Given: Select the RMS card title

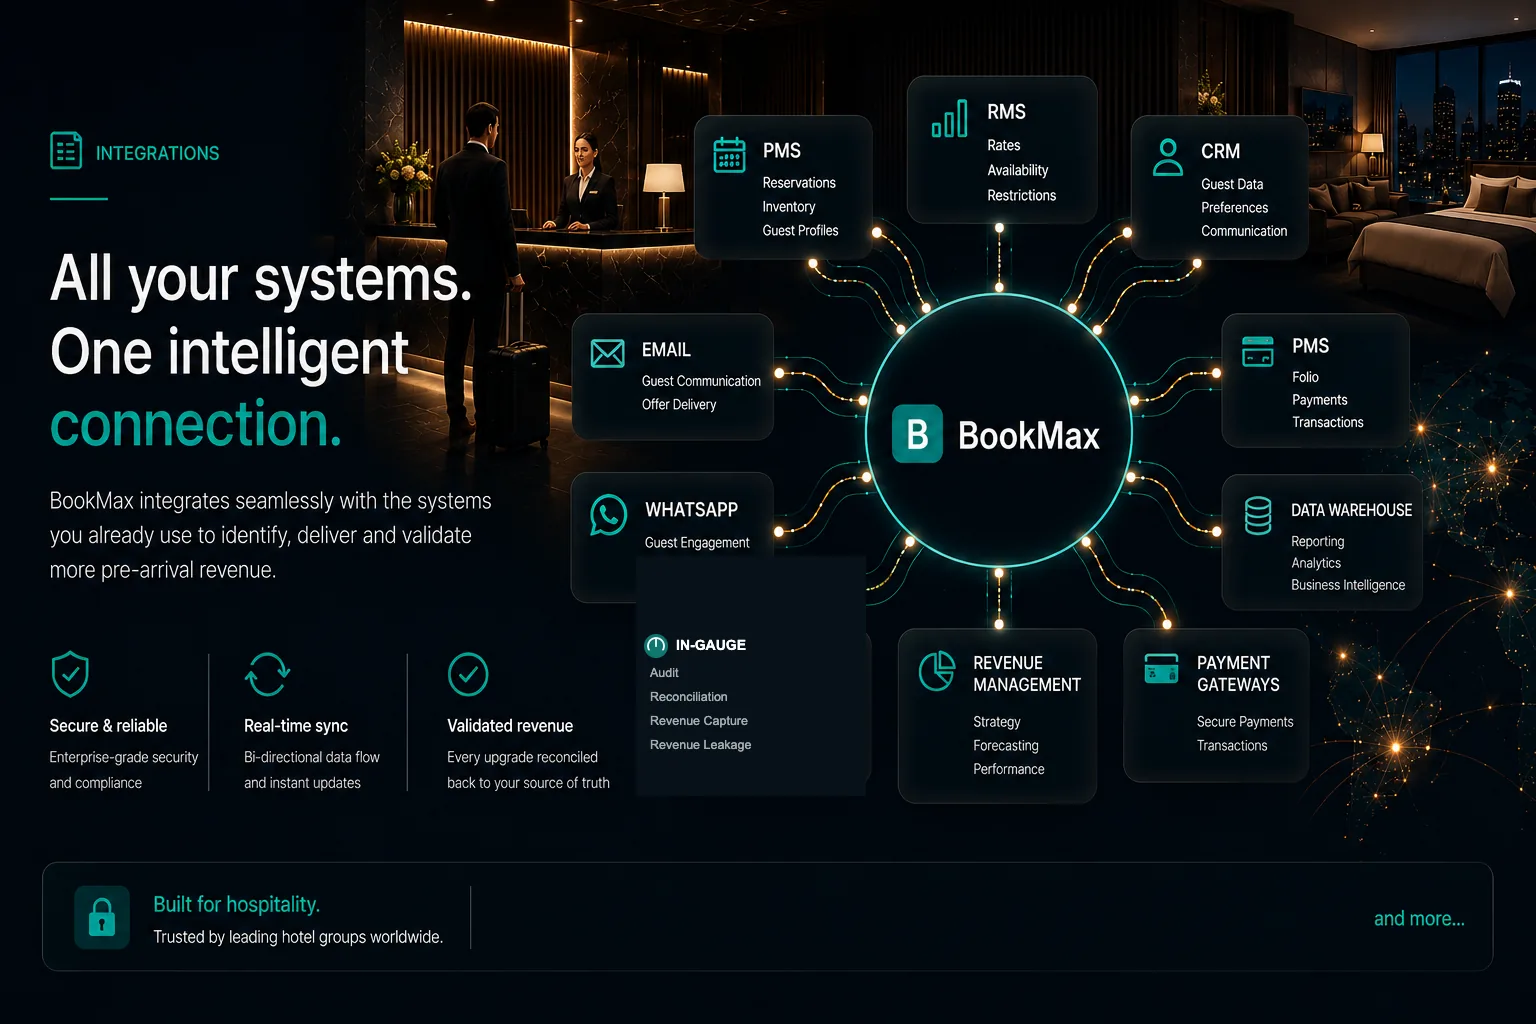Looking at the screenshot, I should [x=1006, y=112].
